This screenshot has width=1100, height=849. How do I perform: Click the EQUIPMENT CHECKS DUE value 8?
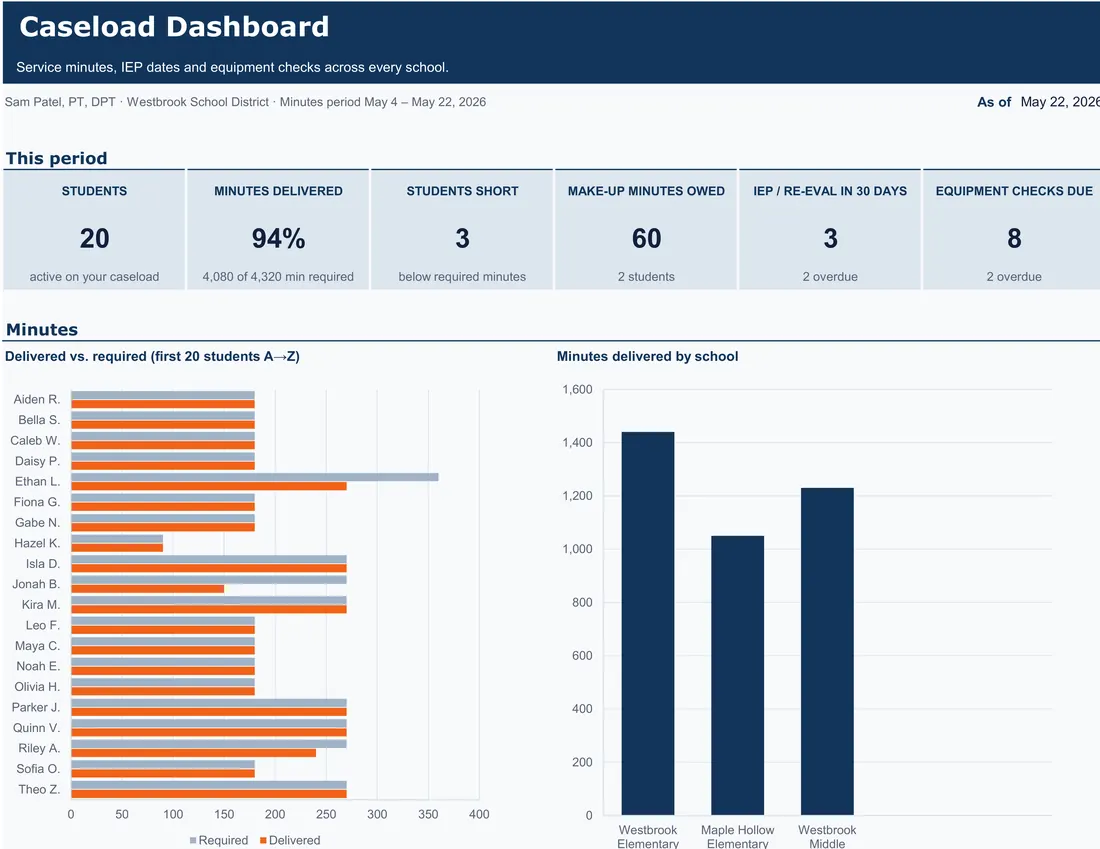1014,239
